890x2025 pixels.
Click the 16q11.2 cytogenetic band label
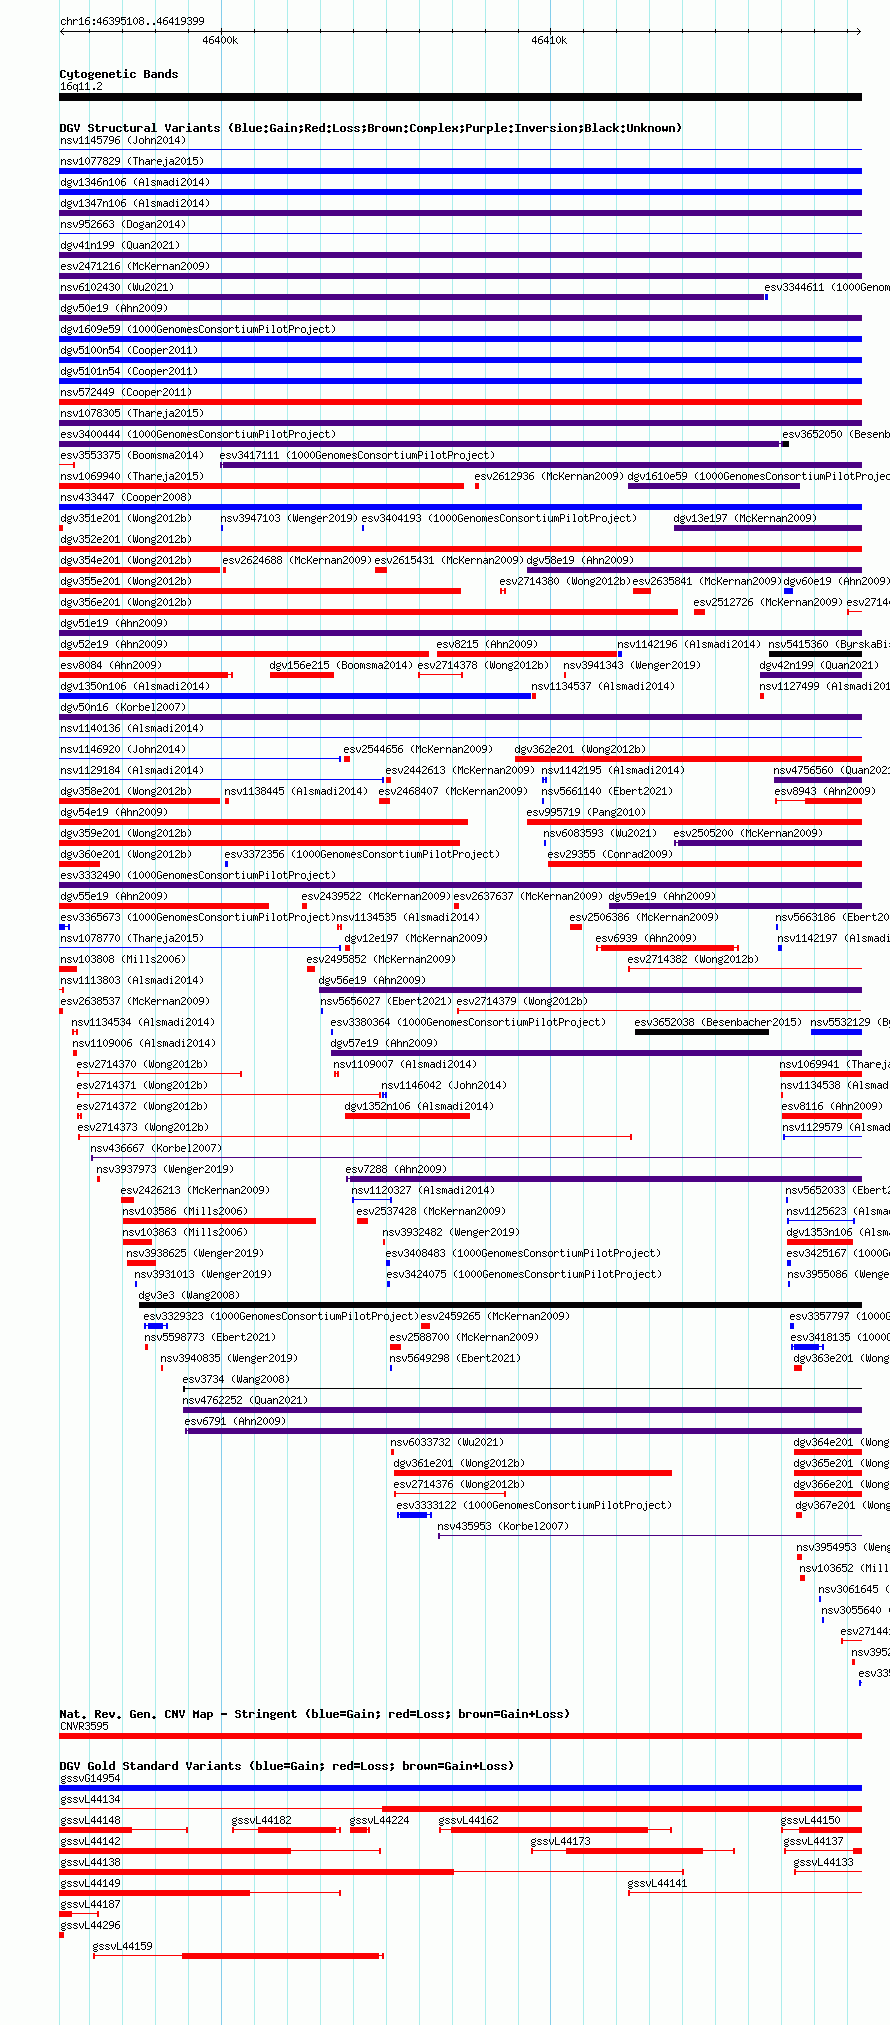click(81, 86)
